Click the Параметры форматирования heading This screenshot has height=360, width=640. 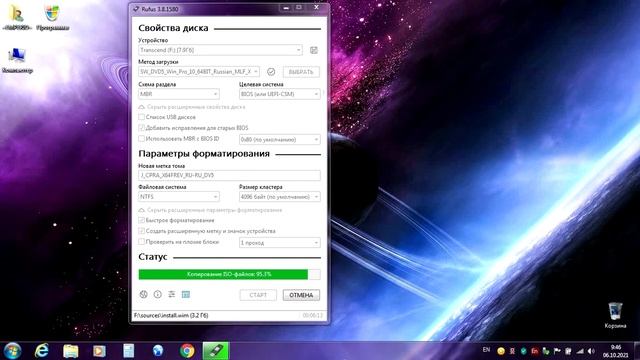click(x=204, y=154)
